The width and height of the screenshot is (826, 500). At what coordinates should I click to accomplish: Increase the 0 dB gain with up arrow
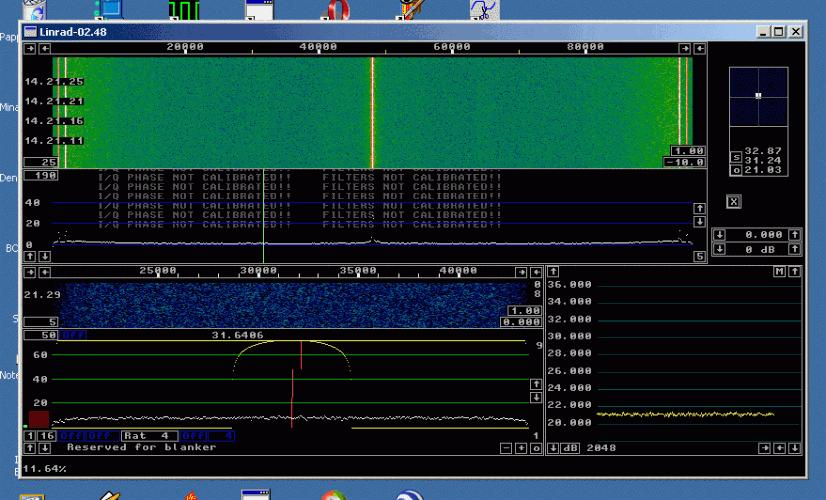(x=794, y=248)
